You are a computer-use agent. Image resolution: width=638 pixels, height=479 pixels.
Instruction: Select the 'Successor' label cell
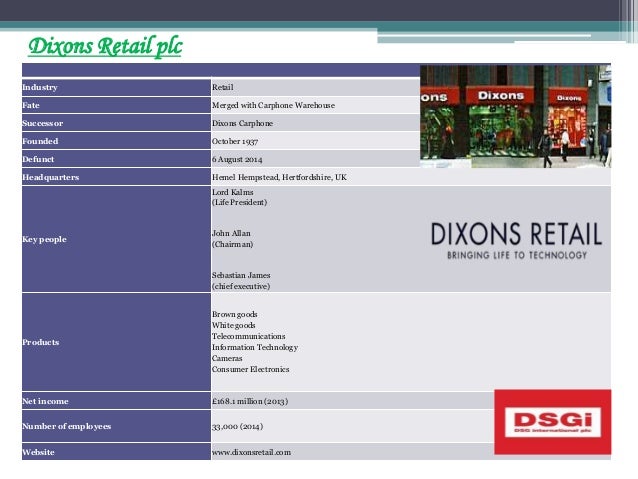[x=116, y=123]
